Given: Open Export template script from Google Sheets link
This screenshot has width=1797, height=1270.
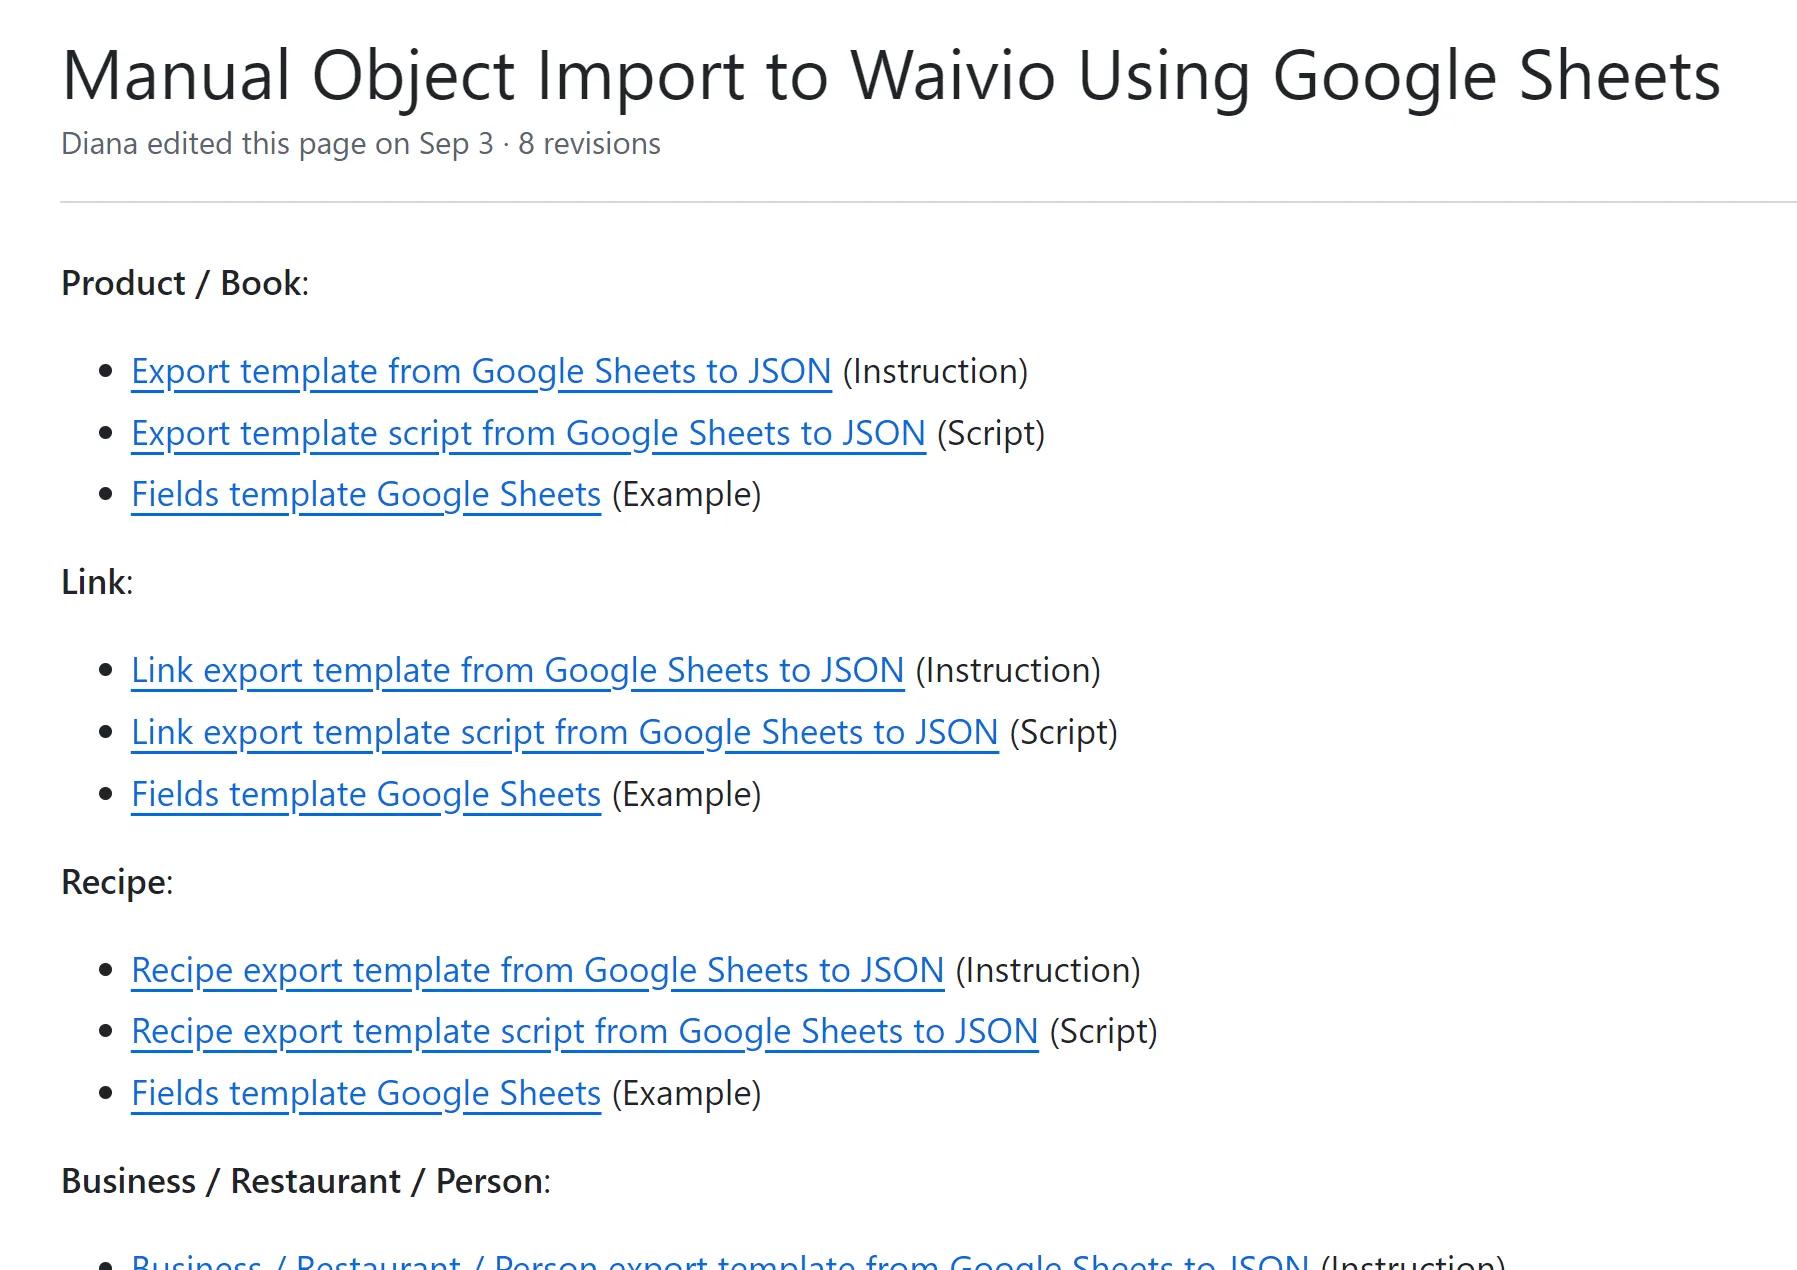Looking at the screenshot, I should (x=528, y=433).
